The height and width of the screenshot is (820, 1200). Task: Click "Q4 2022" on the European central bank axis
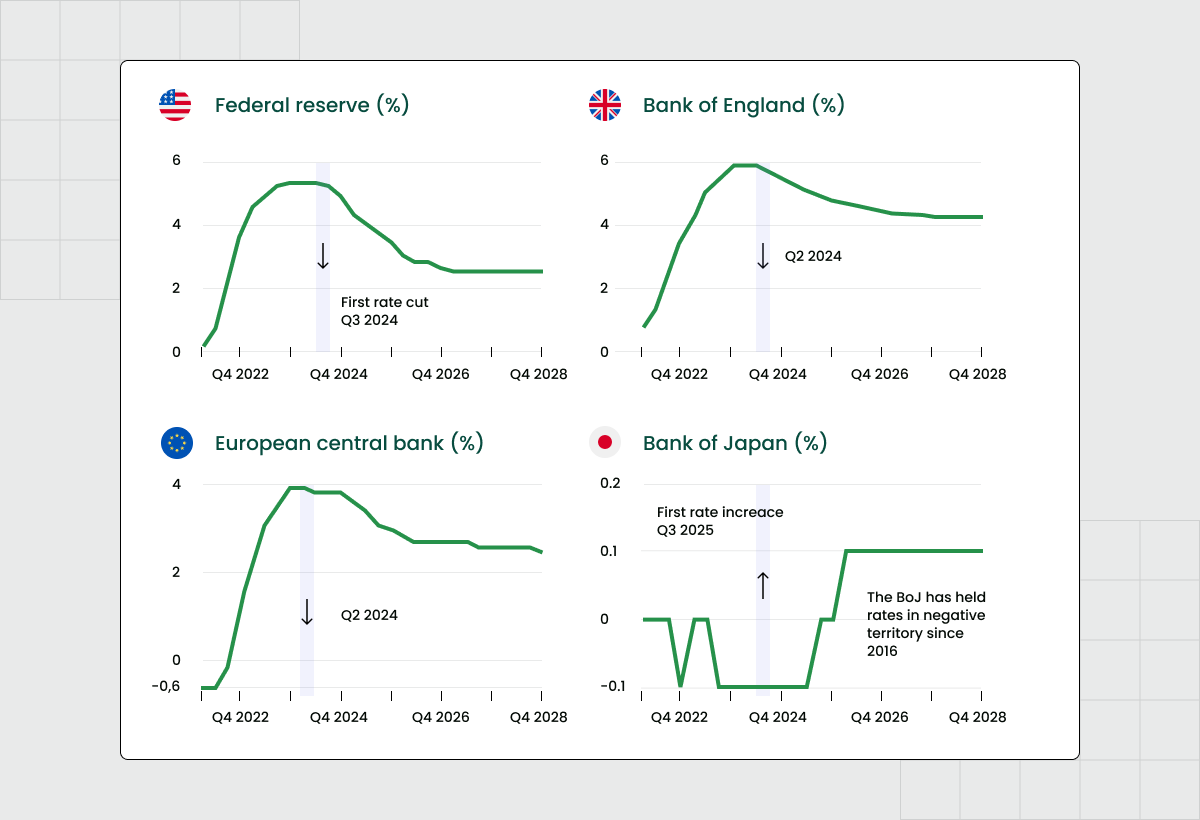pos(240,717)
